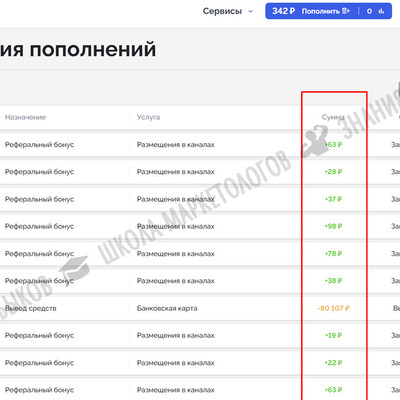Click the +37 ₽ bonus amount
Image resolution: width=400 pixels, height=400 pixels.
click(x=333, y=199)
